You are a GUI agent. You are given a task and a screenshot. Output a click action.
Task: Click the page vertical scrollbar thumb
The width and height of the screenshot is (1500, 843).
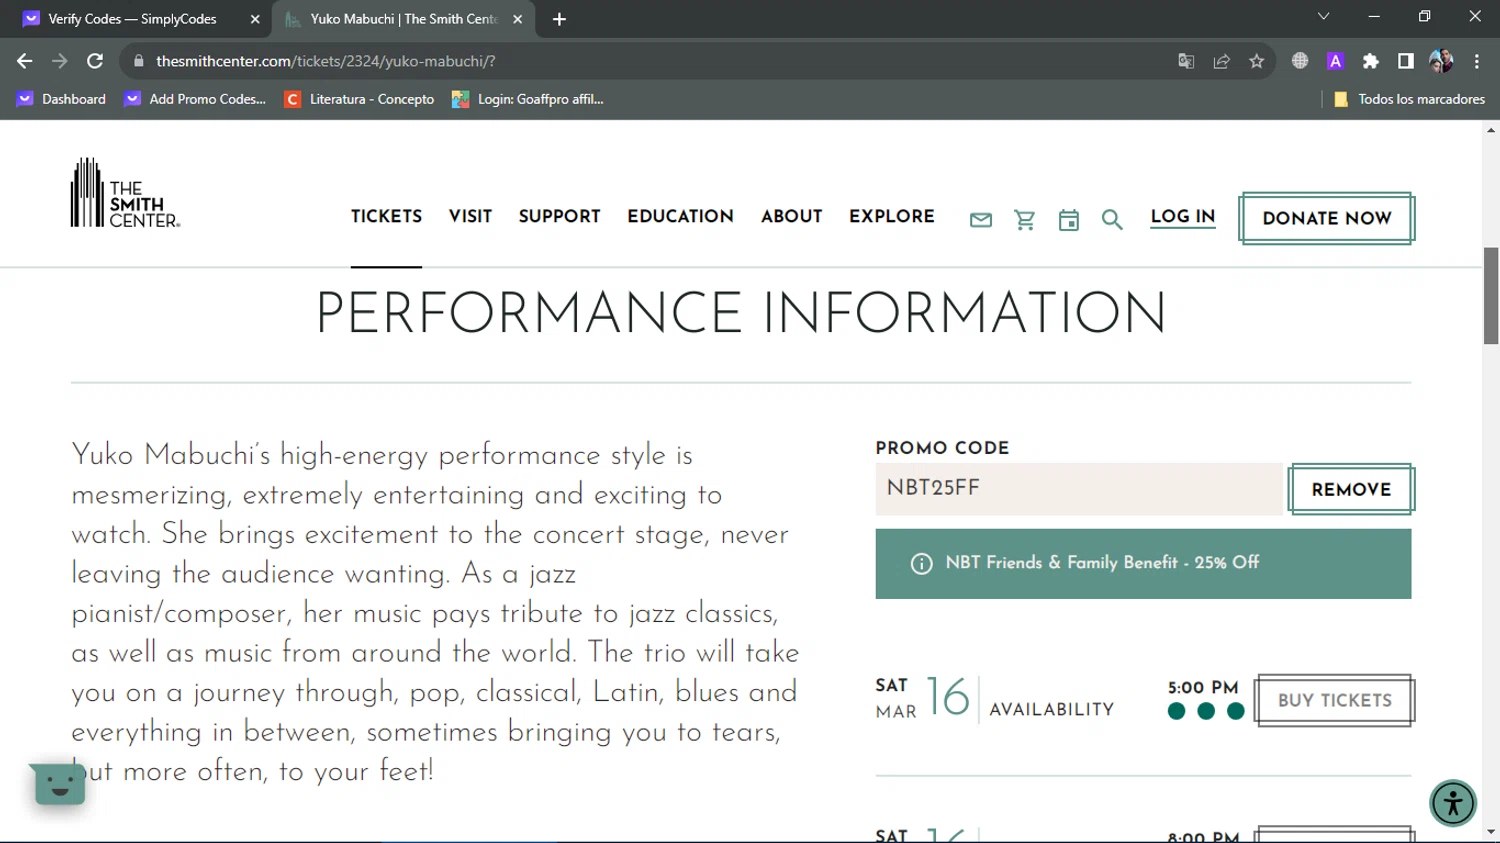point(1491,296)
